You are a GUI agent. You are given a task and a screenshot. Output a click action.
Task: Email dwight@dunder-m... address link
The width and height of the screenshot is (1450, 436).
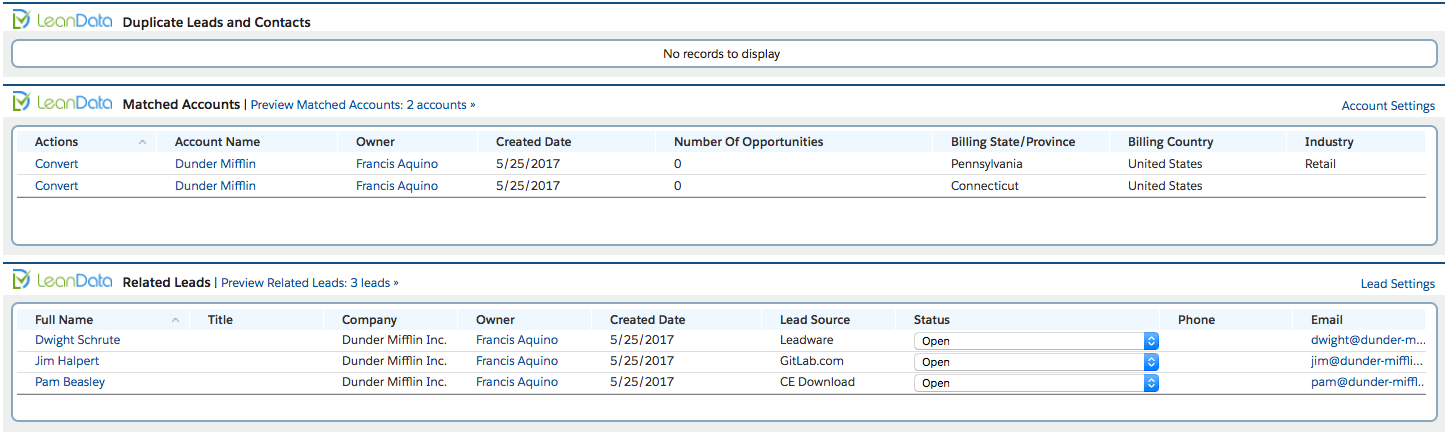pos(1368,340)
